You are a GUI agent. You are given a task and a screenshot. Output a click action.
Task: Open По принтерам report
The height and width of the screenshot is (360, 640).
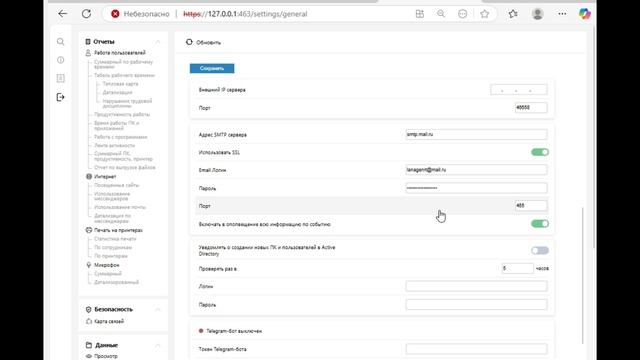(x=111, y=256)
